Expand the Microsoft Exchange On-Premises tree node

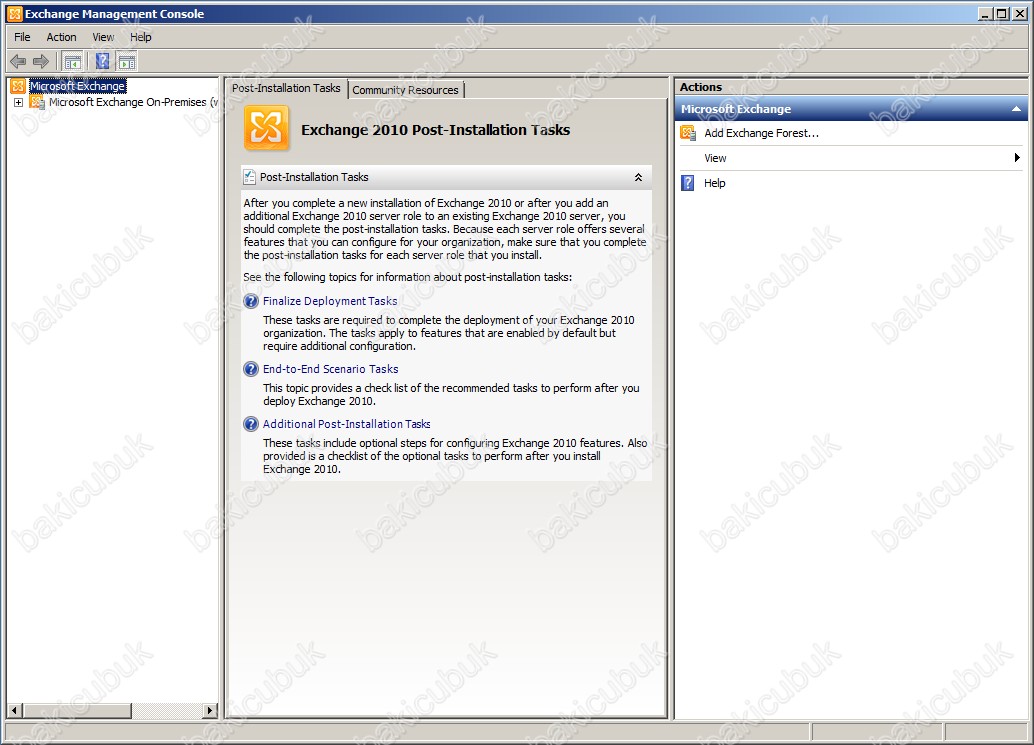point(18,102)
